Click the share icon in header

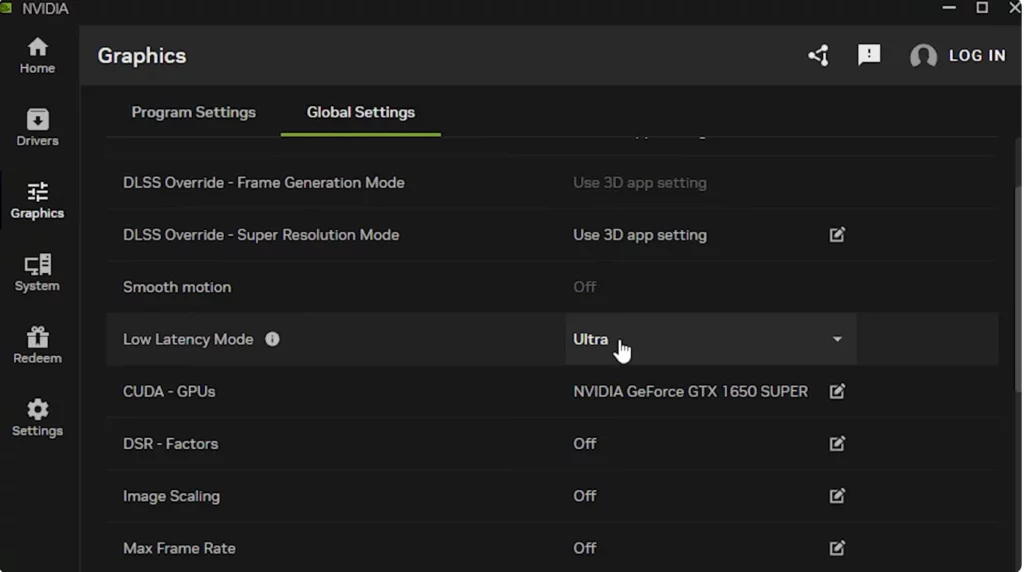coord(818,56)
